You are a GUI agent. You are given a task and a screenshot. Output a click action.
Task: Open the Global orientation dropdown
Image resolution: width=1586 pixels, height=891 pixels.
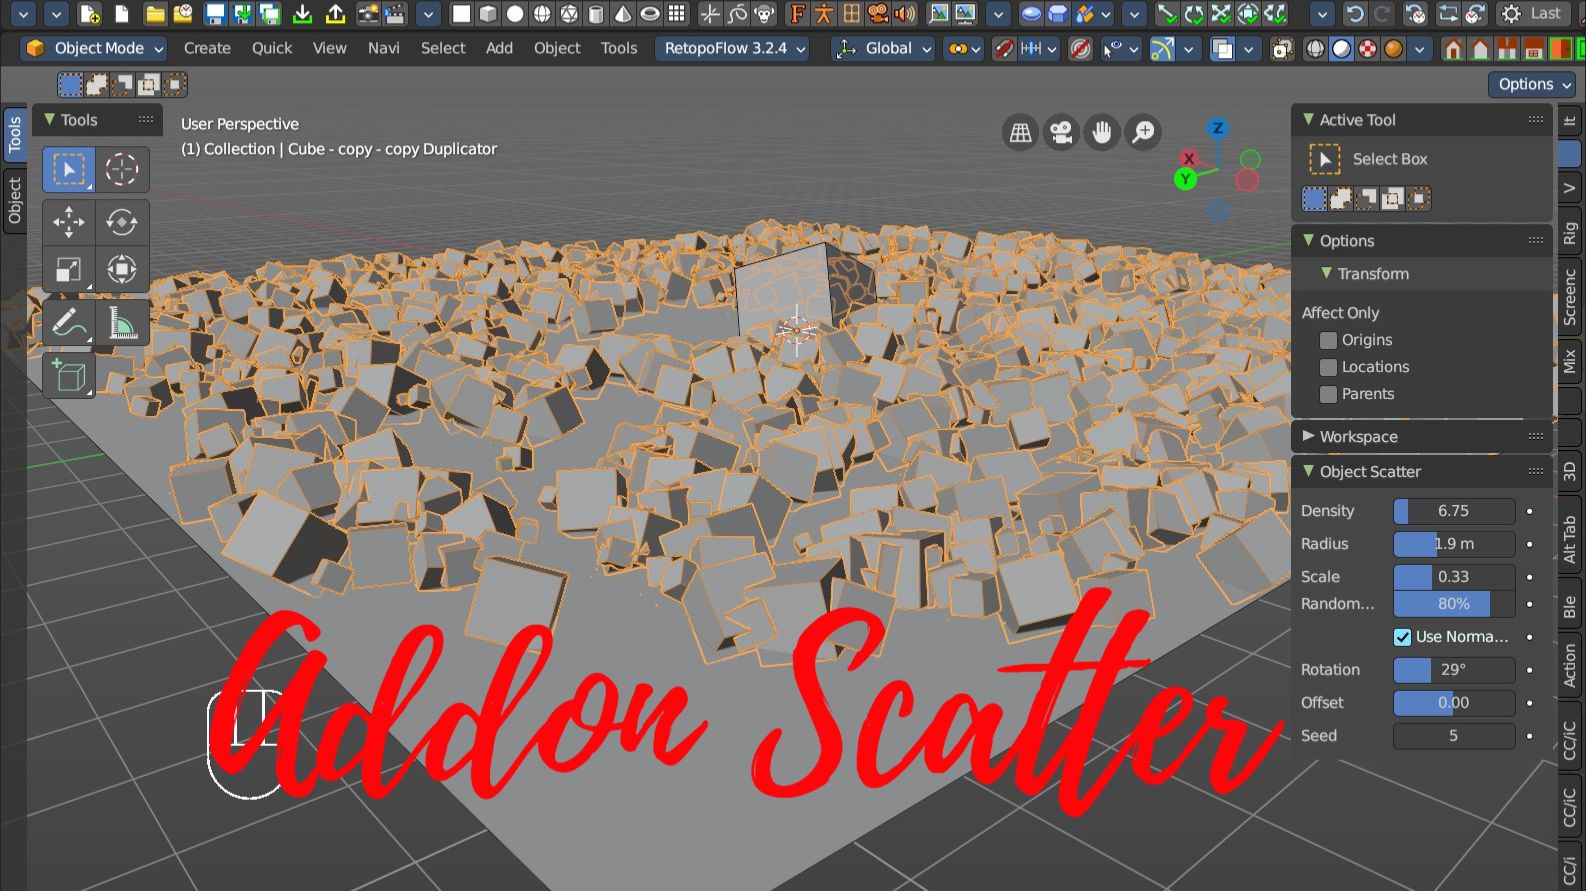pos(884,48)
